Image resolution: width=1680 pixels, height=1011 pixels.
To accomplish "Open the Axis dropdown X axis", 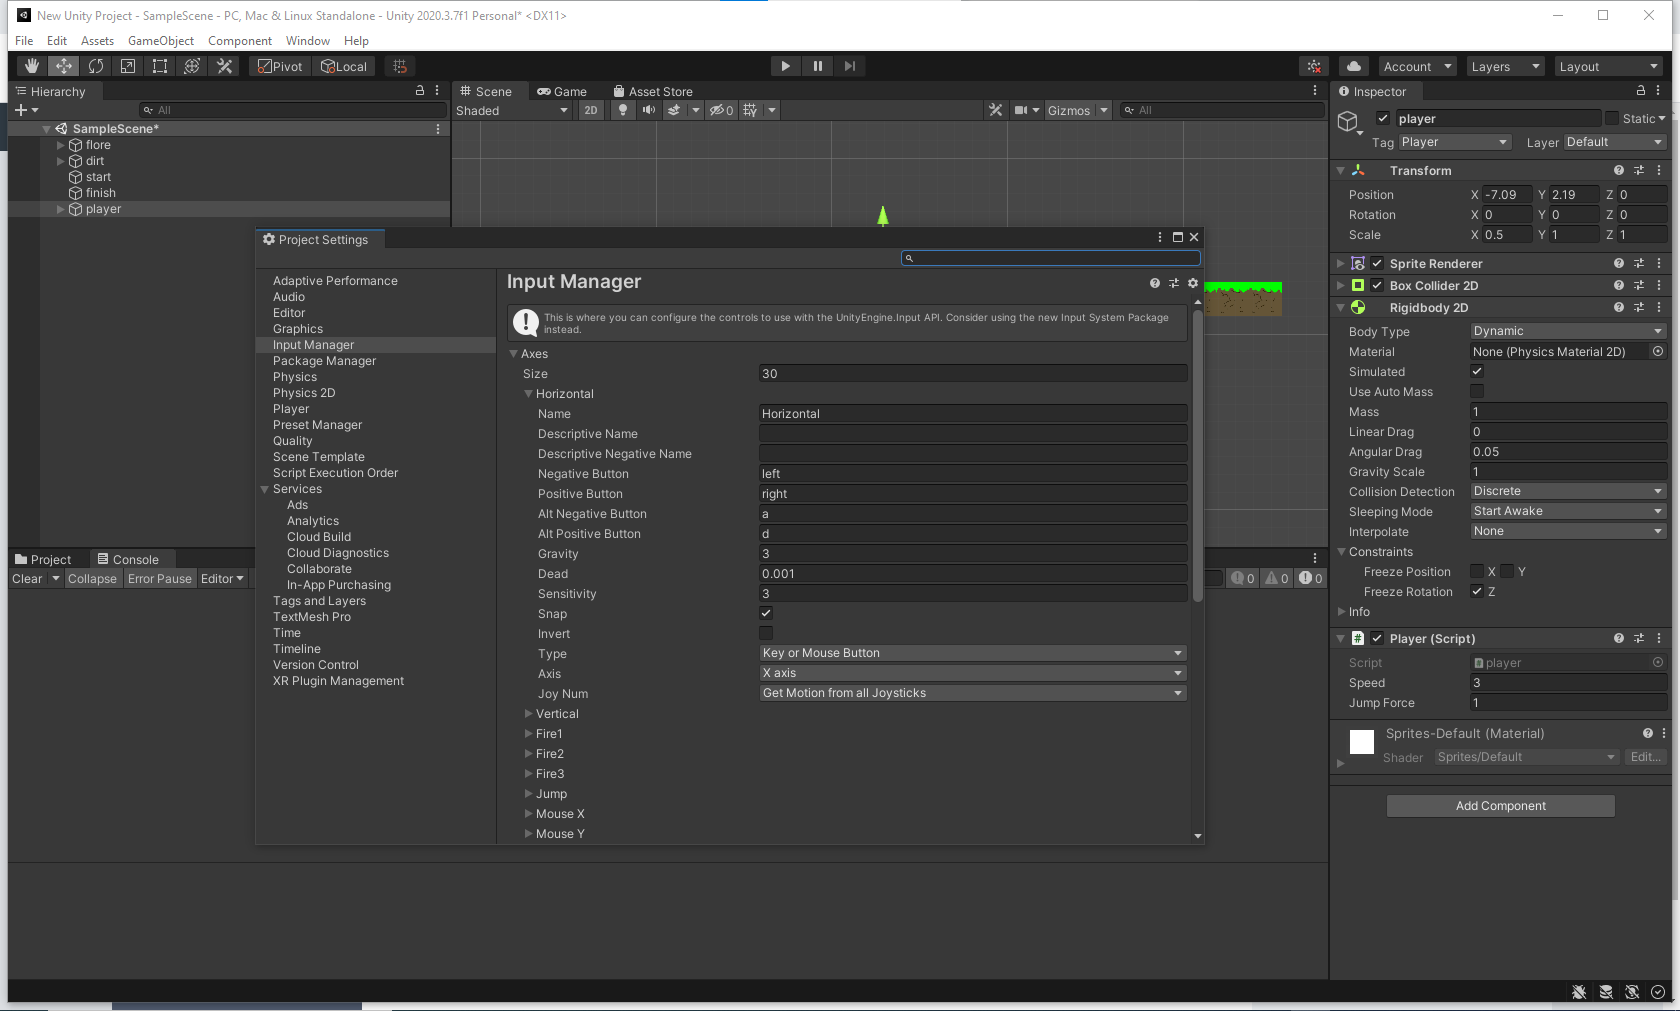I will (x=973, y=673).
